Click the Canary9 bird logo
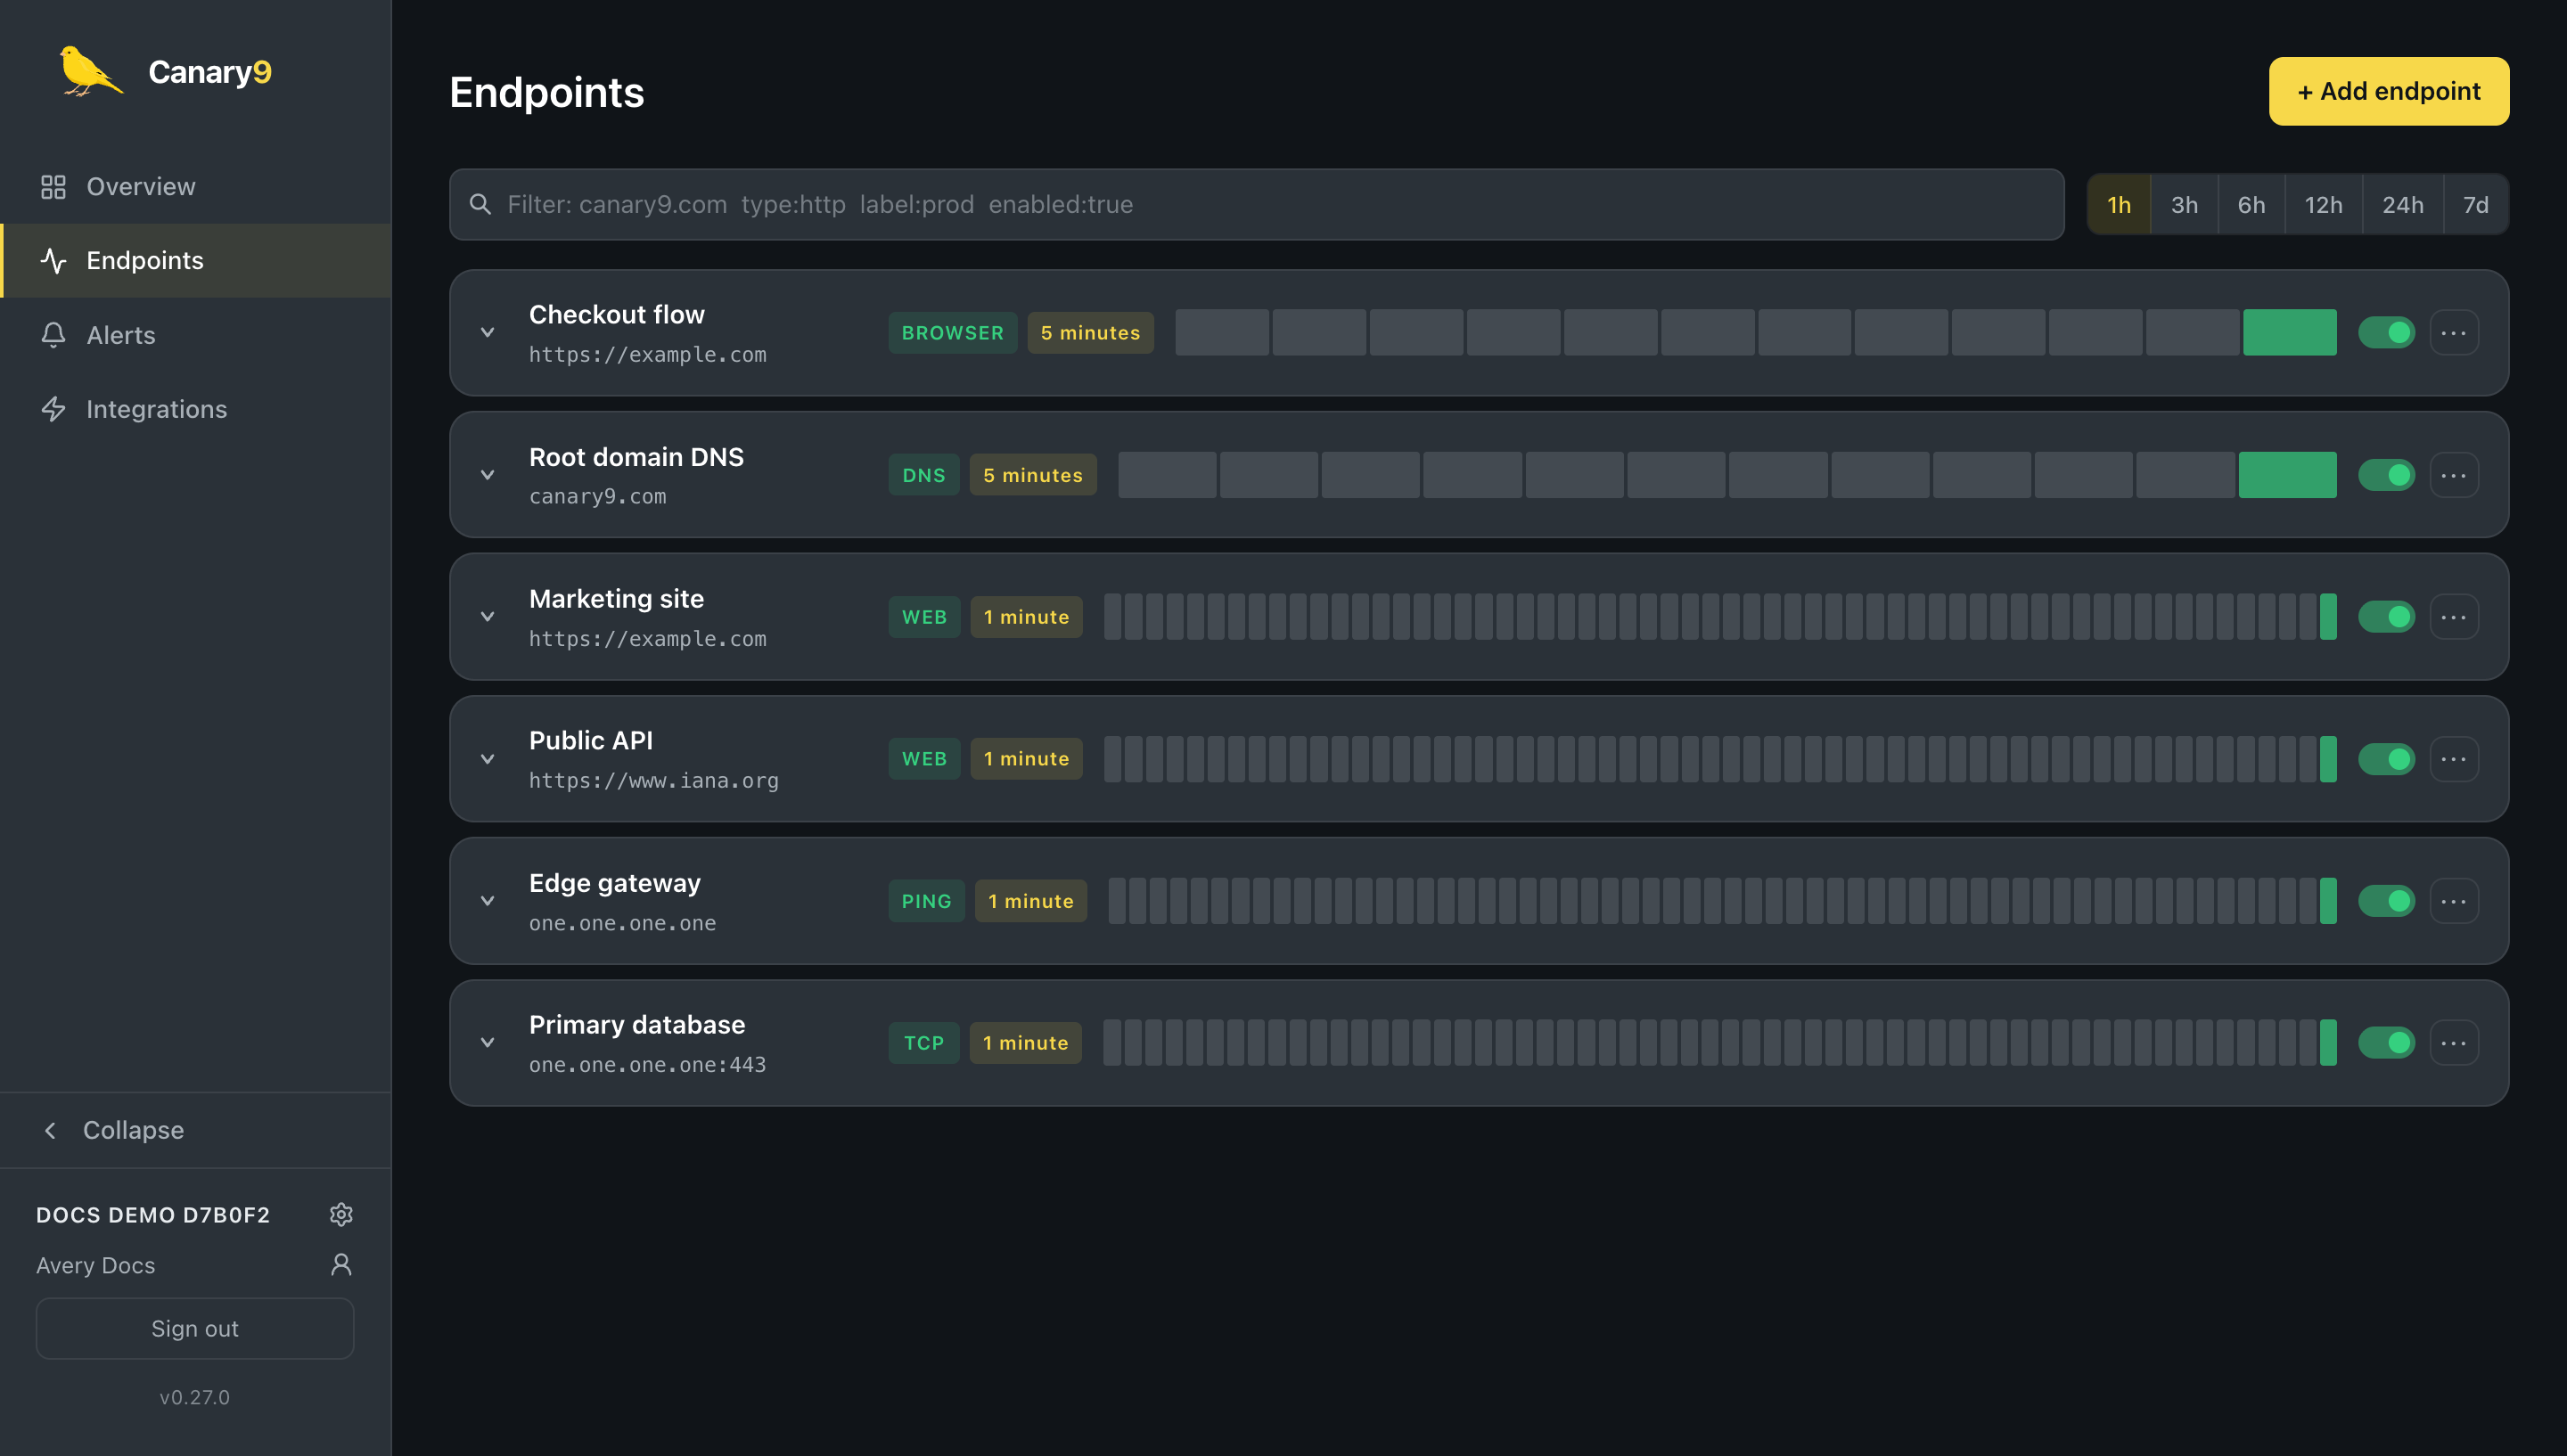 [91, 71]
